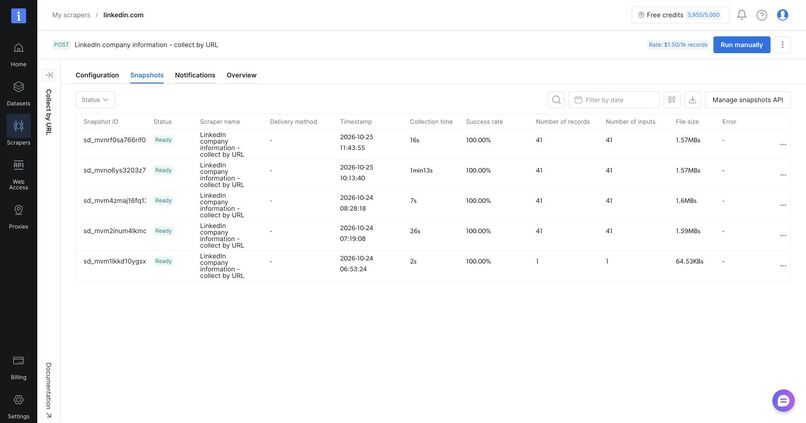Open Billing from the sidebar
Screen dimensions: 806x423
(x=19, y=367)
